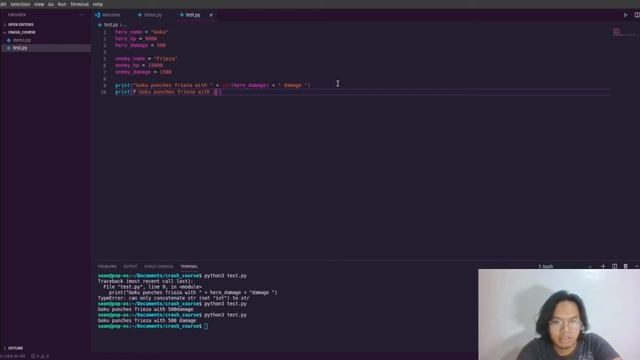Click Python file icon beside test.py in Explorer

pos(9,48)
